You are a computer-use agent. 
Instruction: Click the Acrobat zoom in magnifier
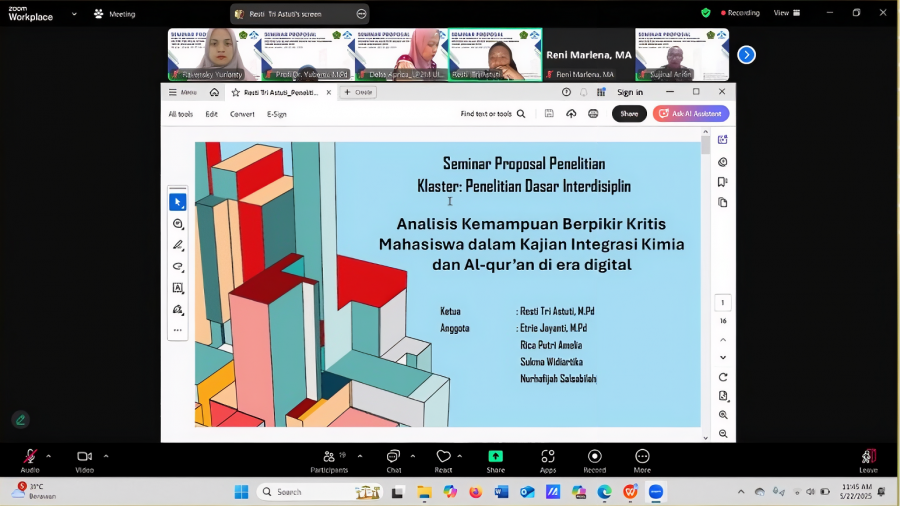pos(723,415)
